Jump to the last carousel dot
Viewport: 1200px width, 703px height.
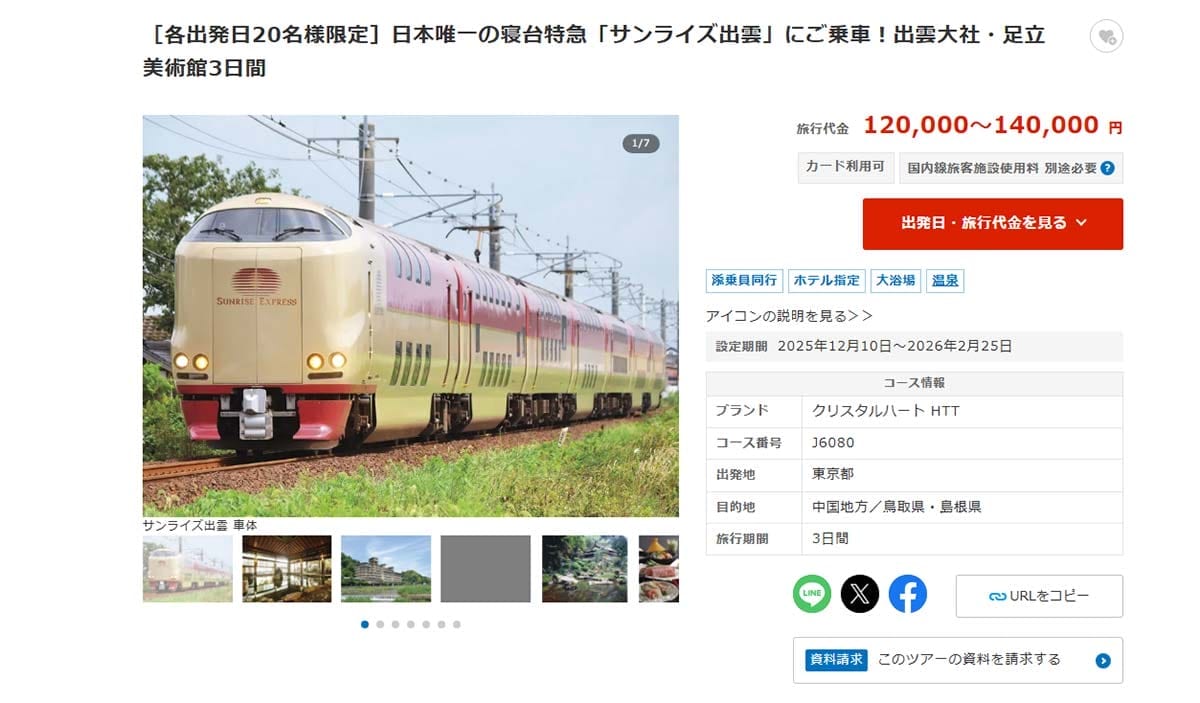click(457, 624)
